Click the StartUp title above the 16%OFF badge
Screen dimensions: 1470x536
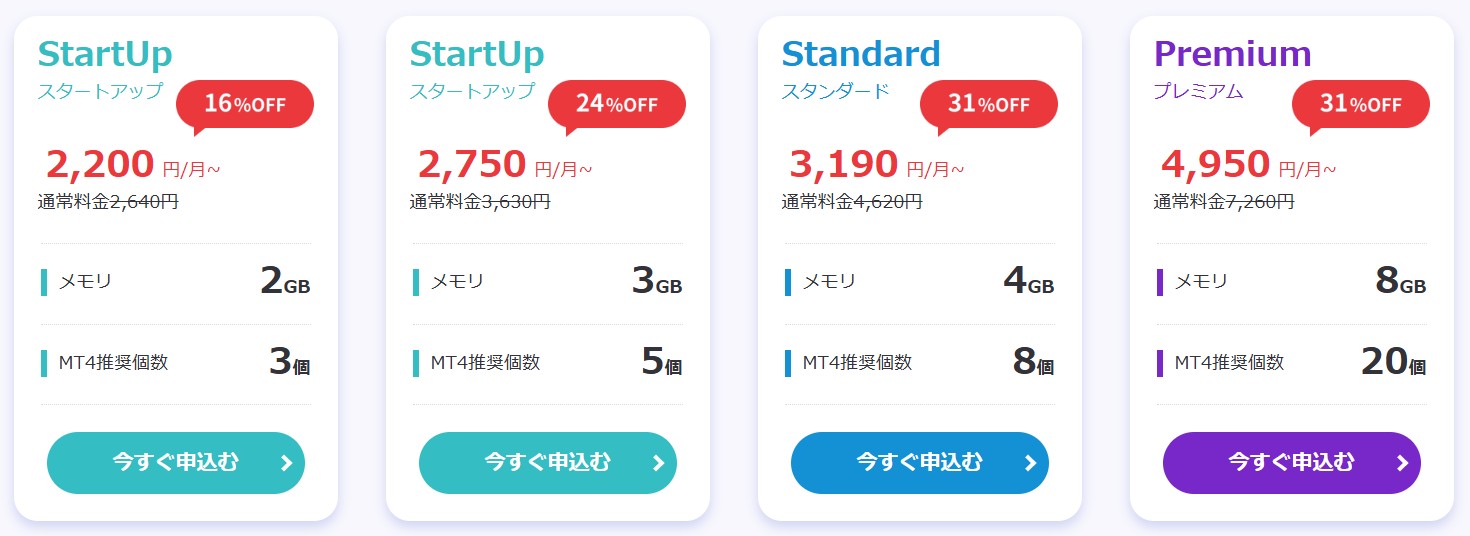(x=105, y=53)
